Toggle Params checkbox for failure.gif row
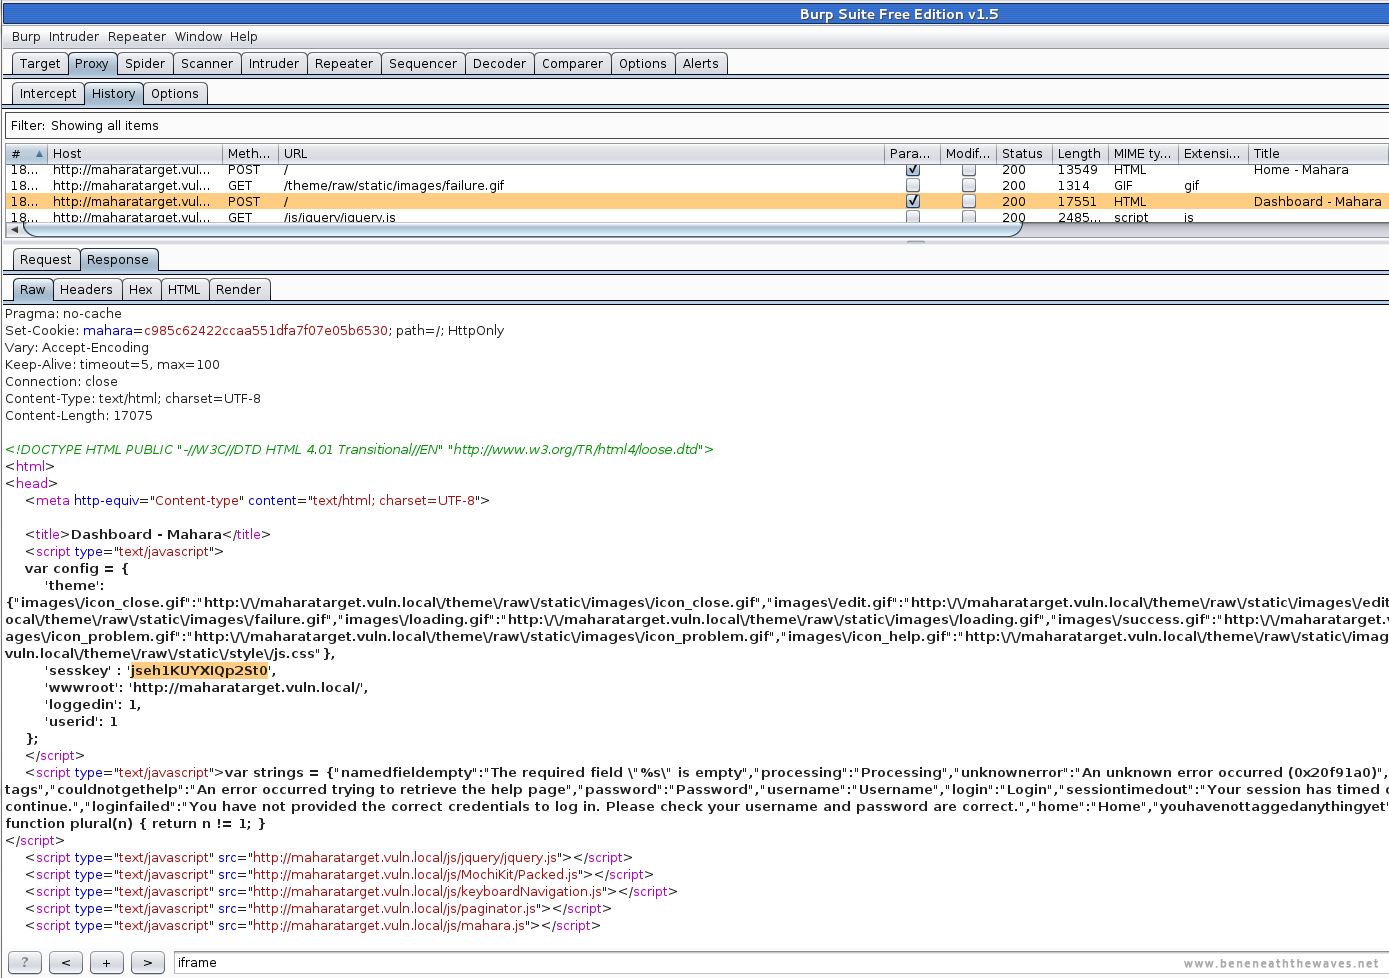 click(x=913, y=185)
